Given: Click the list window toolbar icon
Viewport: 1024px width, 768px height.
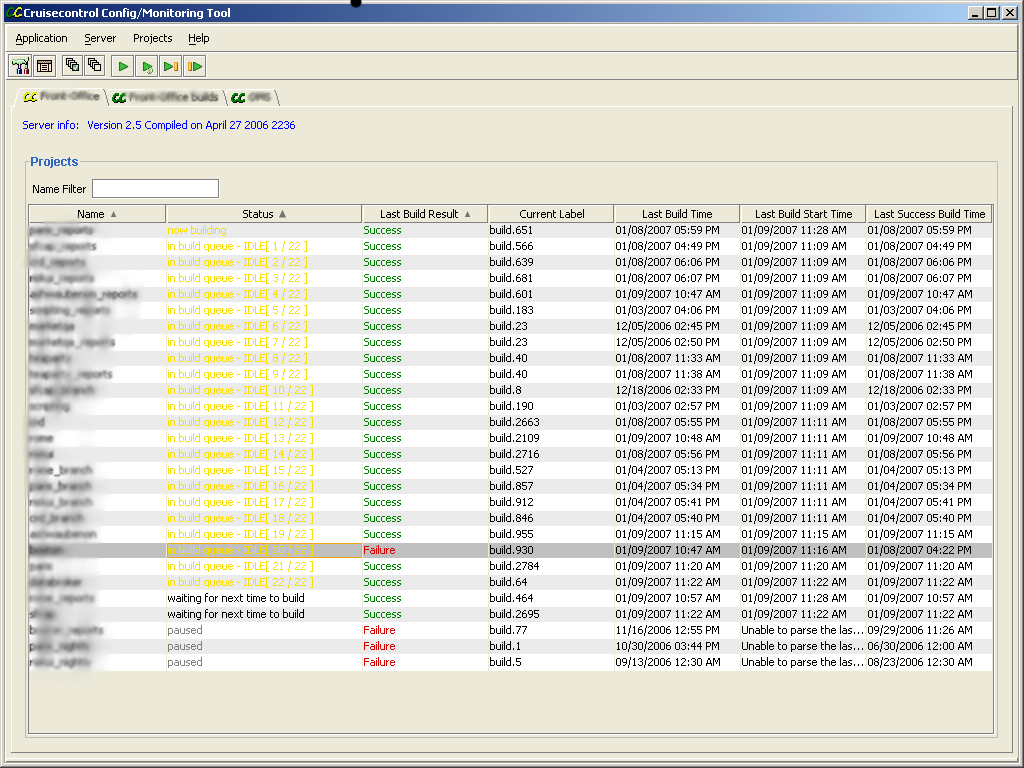Looking at the screenshot, I should [44, 66].
